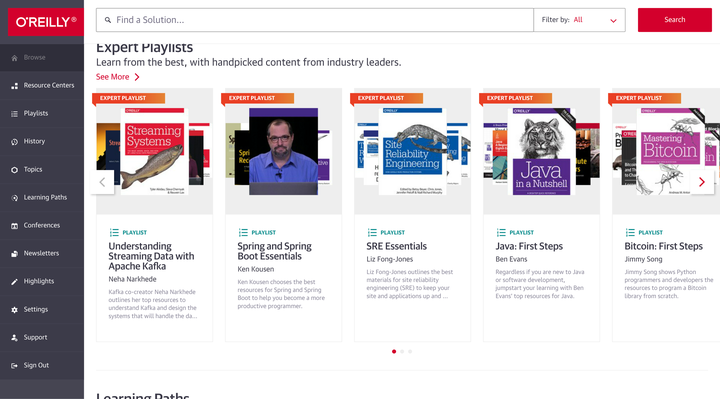Screen dimensions: 720x399
Task: Open the Browse menu item
Action: [42, 58]
